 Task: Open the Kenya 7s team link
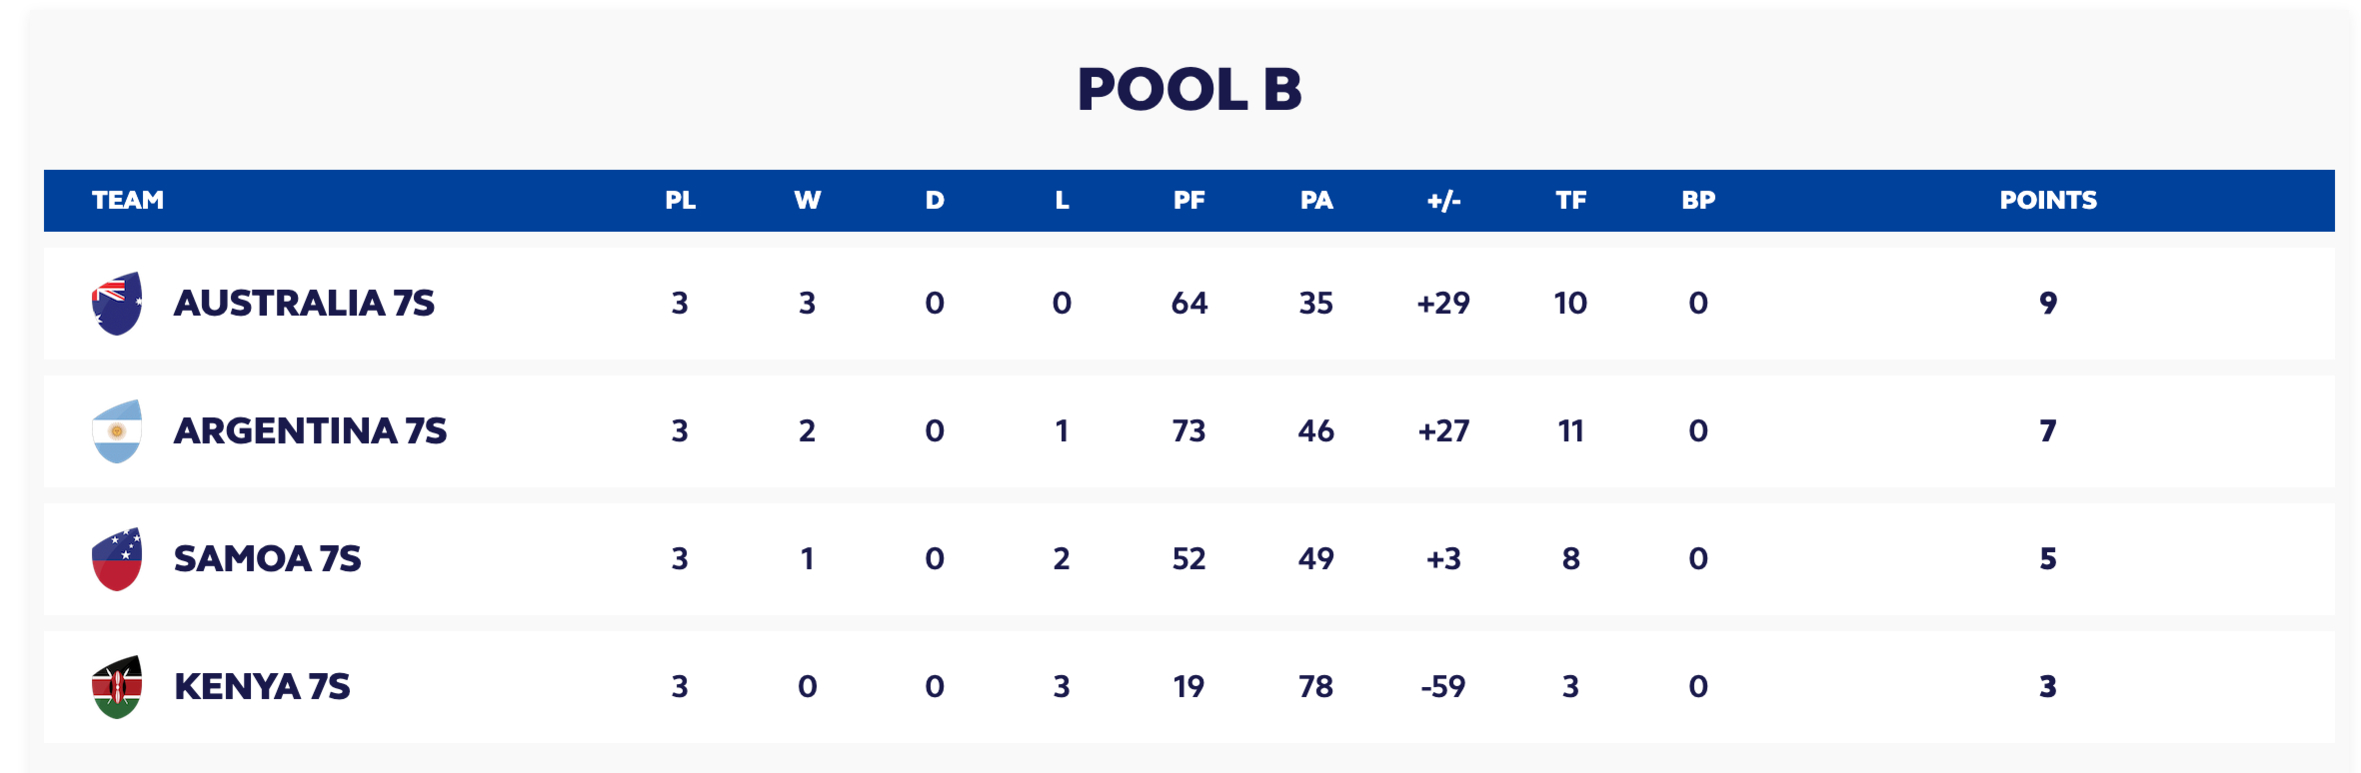[x=262, y=687]
